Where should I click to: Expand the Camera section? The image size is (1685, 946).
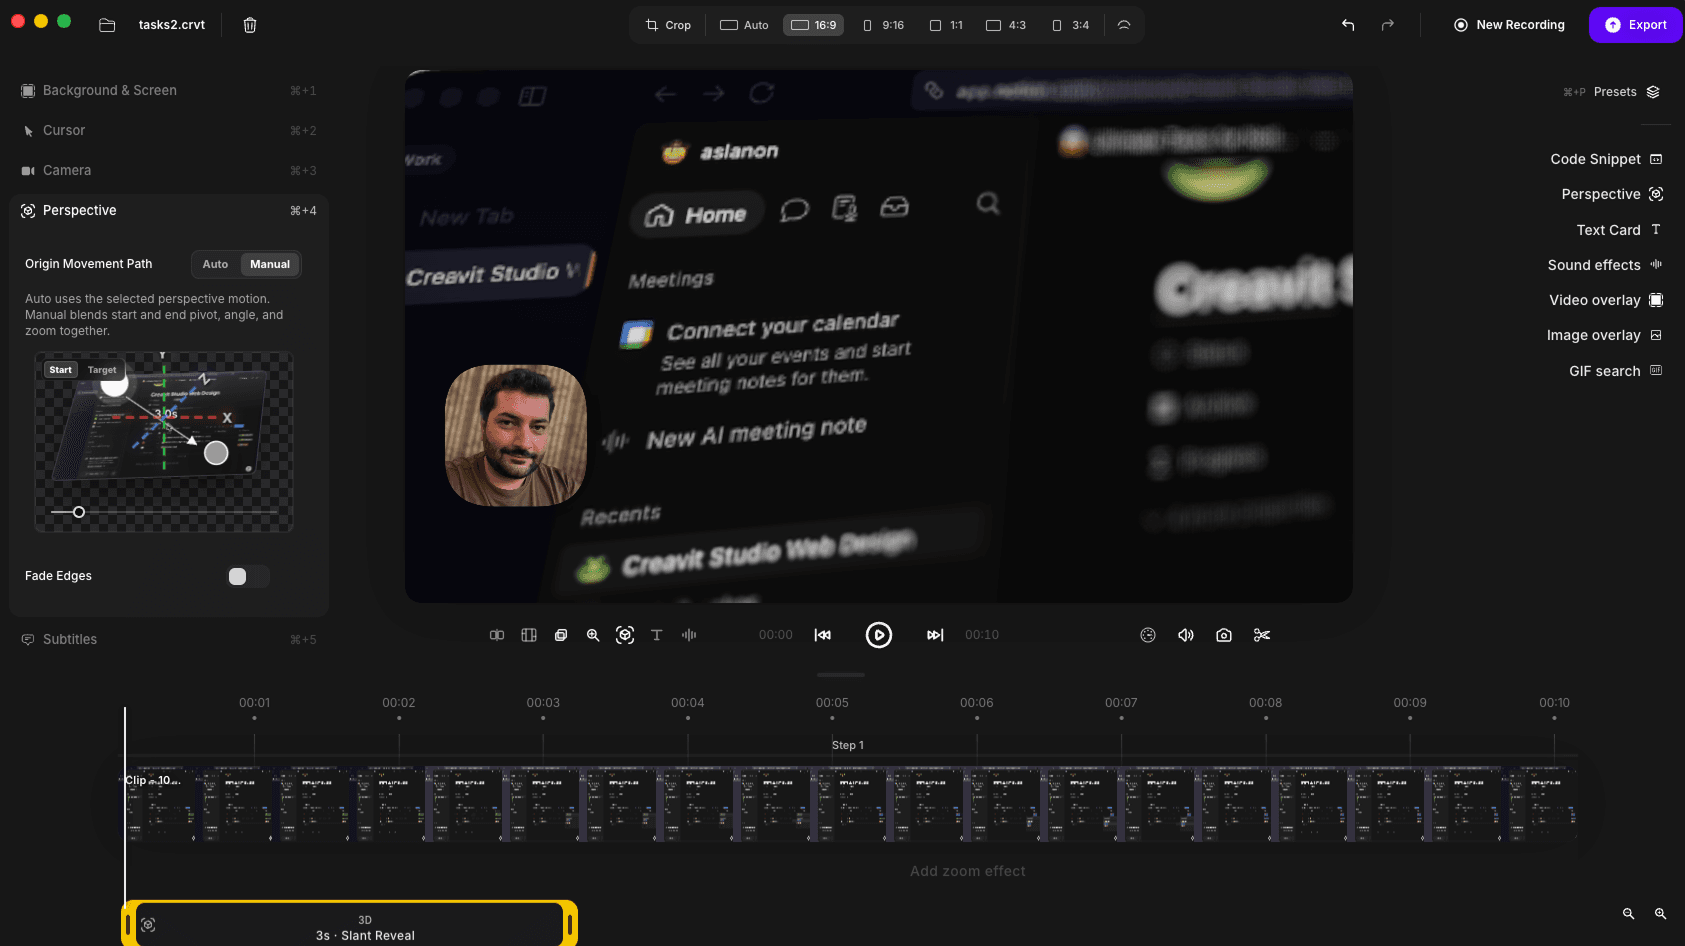point(169,170)
